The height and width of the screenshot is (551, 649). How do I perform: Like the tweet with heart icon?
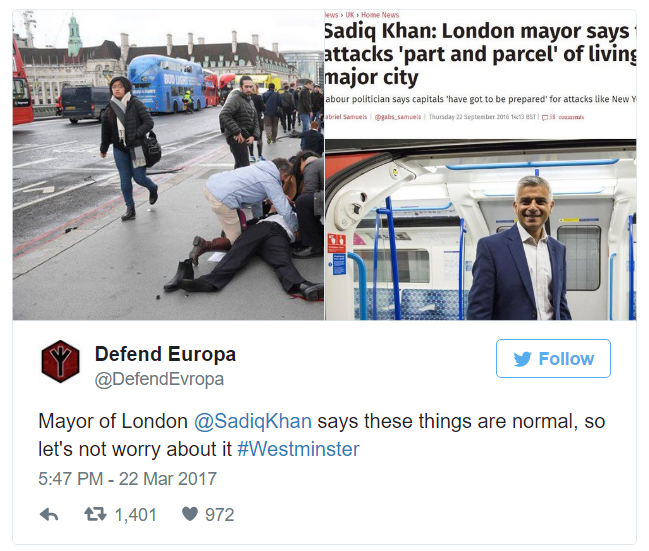pos(190,515)
